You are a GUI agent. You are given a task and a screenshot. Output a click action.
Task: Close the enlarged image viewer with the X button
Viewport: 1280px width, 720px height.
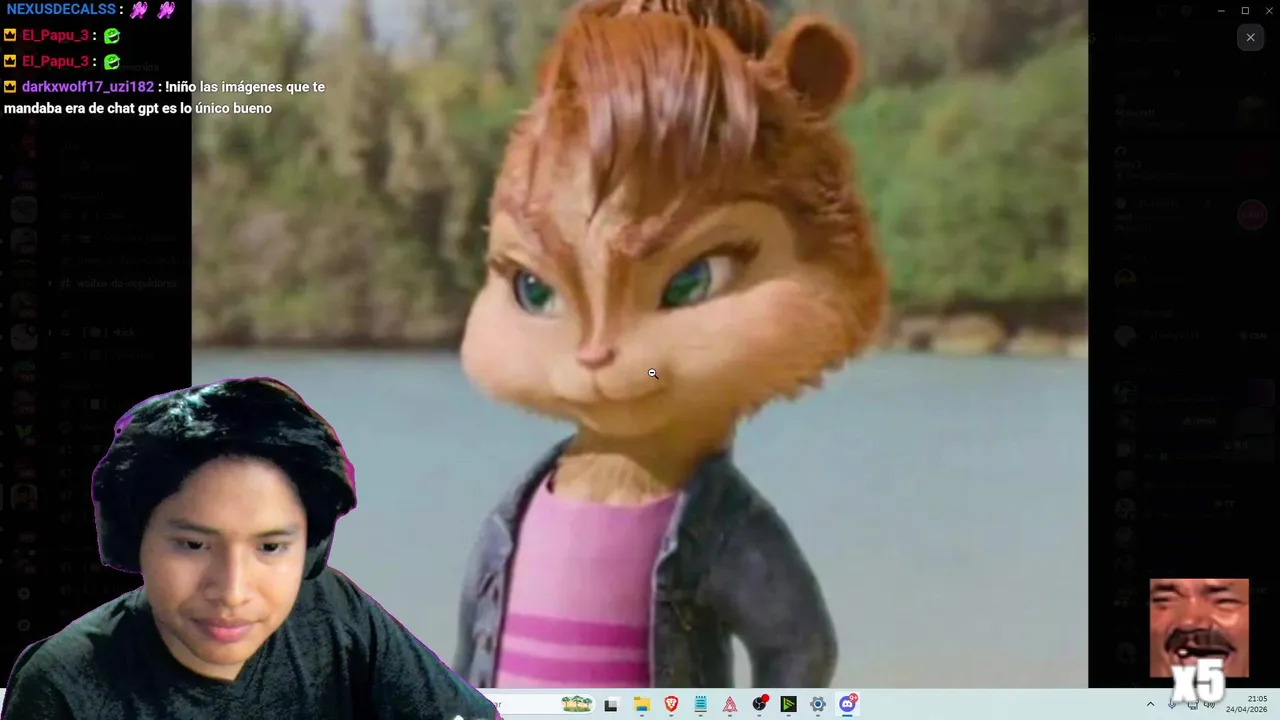point(1250,37)
